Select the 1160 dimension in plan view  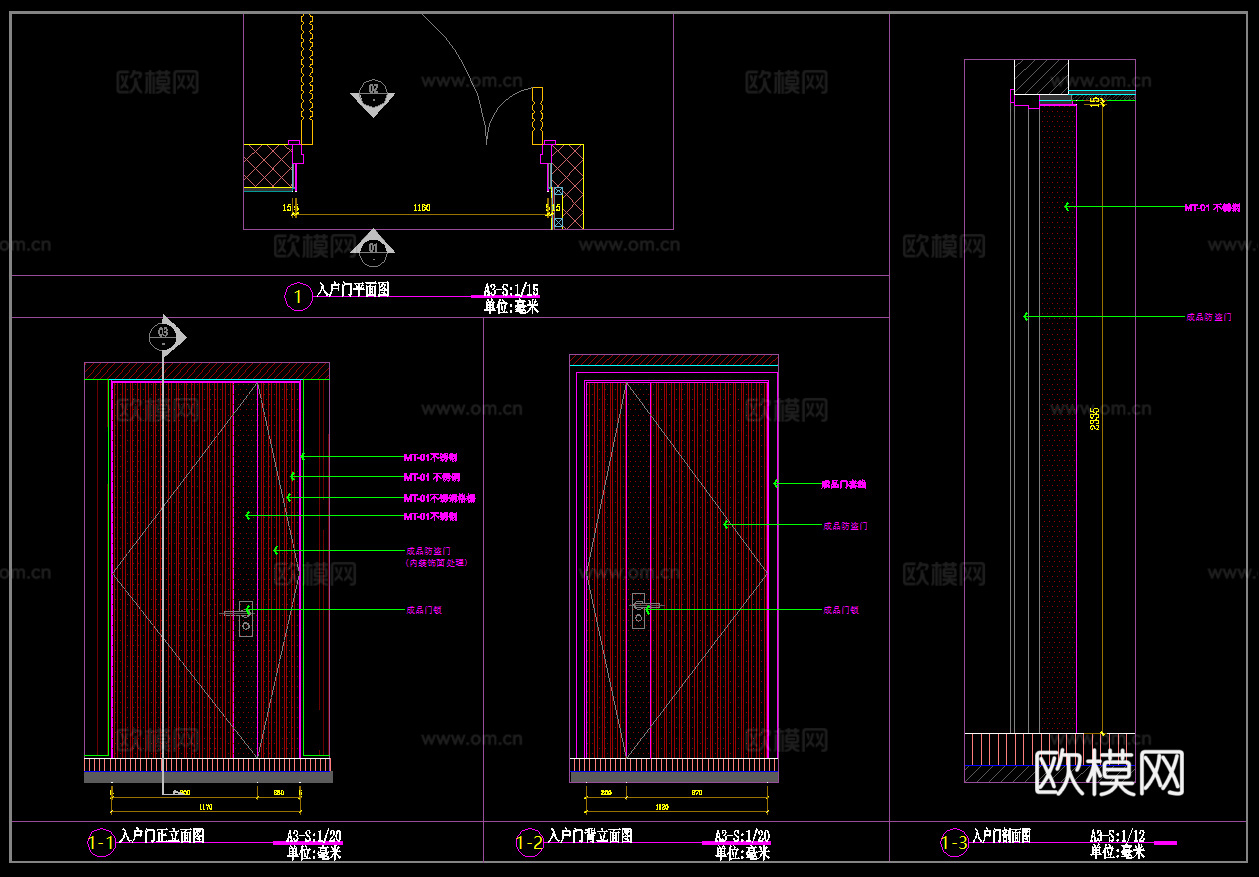(x=422, y=208)
